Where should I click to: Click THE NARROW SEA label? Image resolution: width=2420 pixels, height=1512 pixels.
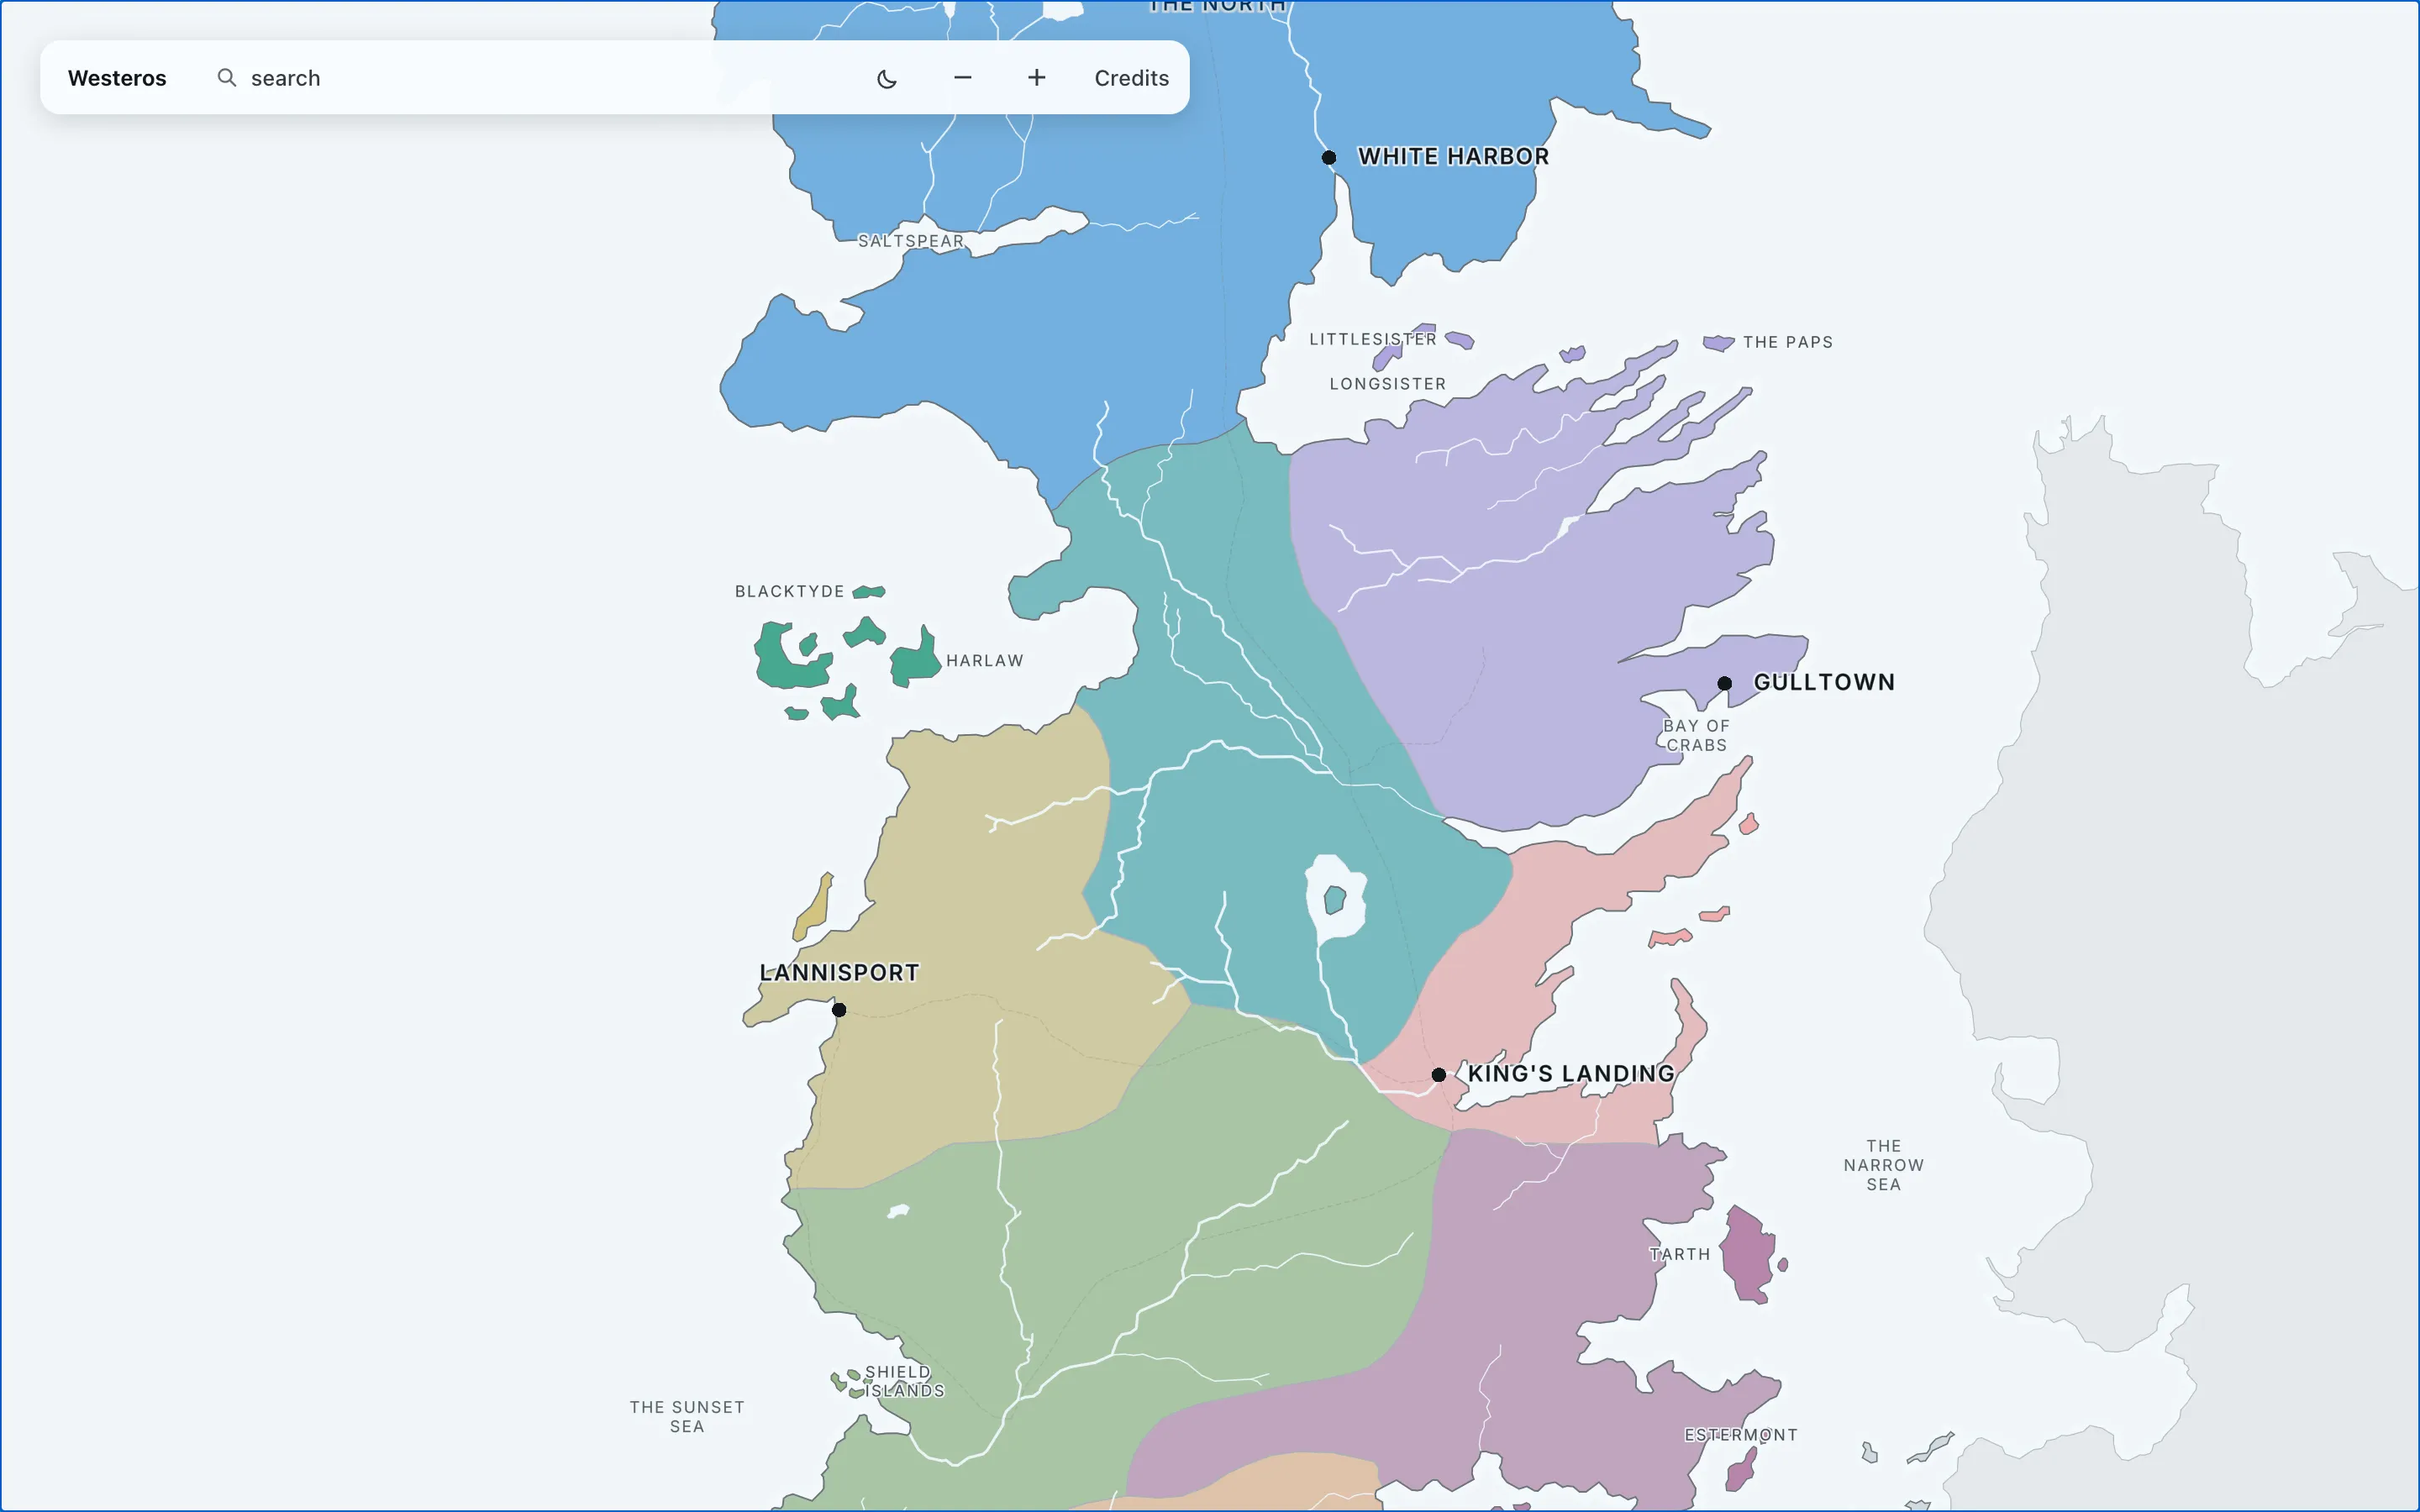(1883, 1165)
